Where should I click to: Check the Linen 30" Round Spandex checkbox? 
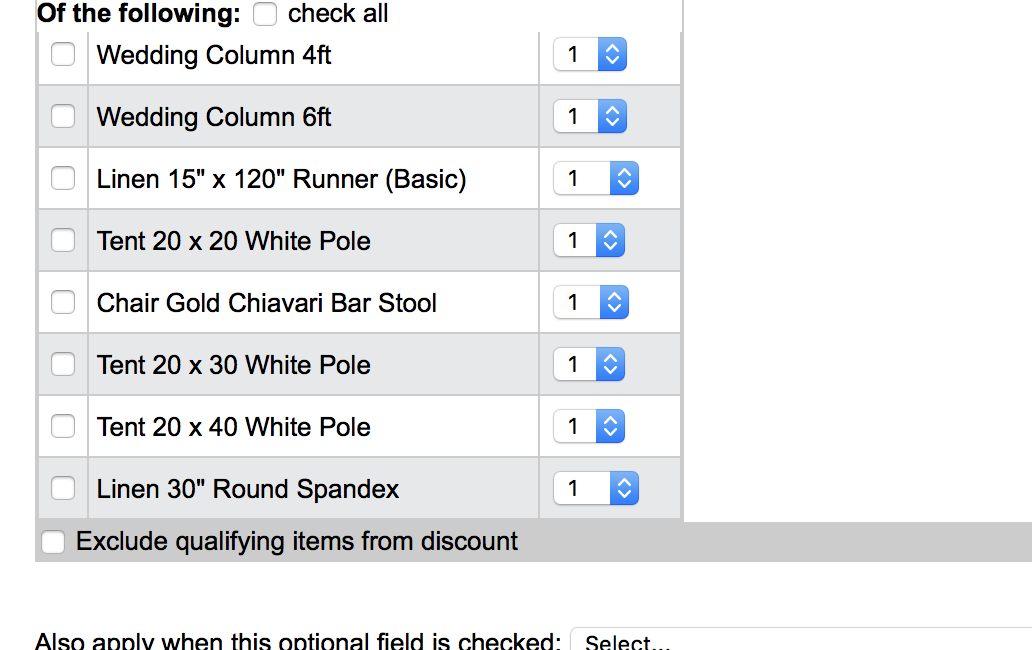(63, 488)
